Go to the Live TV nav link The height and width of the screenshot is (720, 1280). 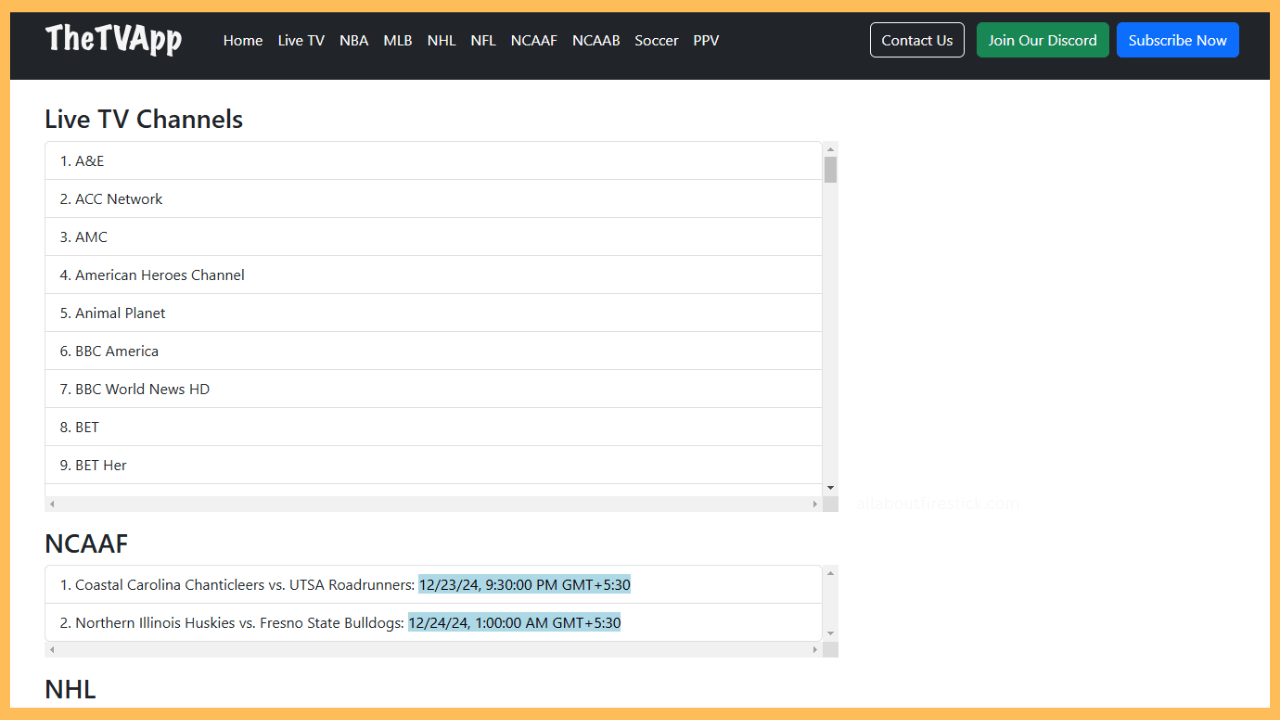(x=301, y=41)
